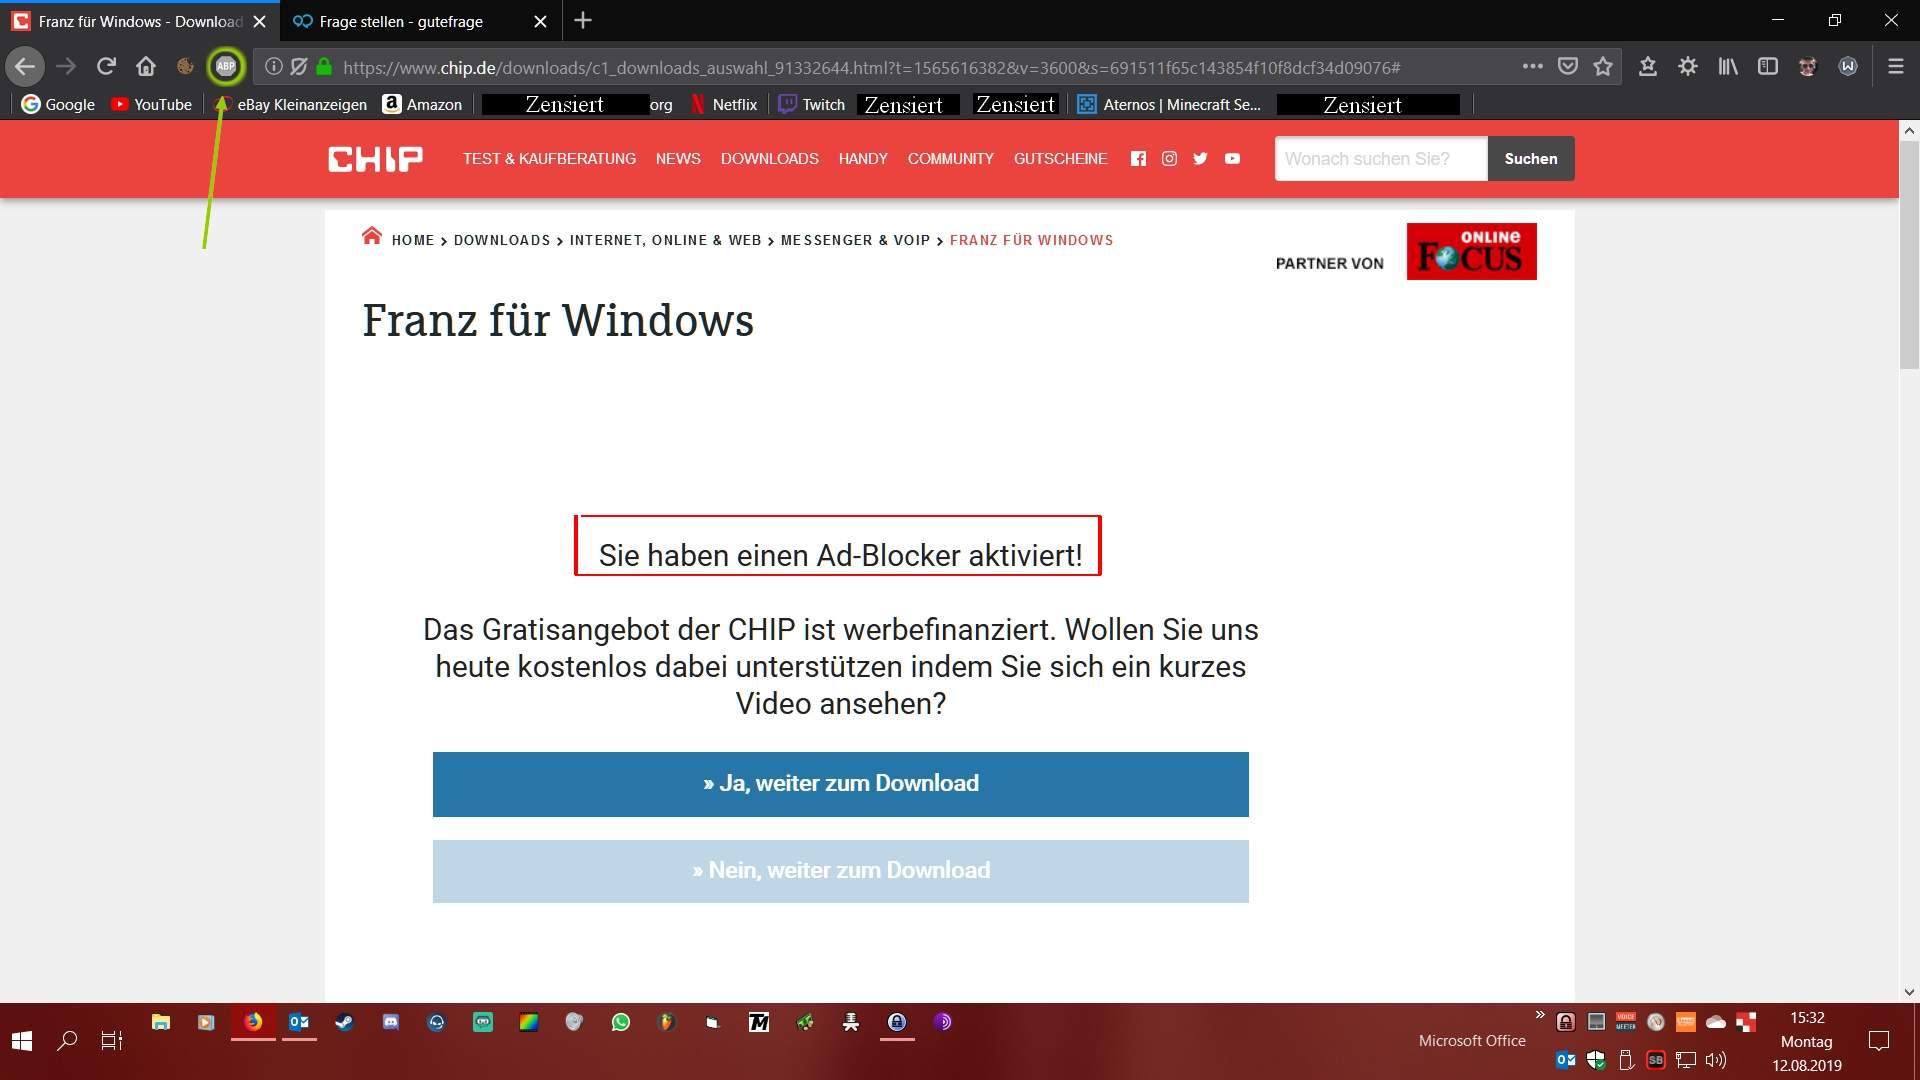Open Outlook from the taskbar

coord(299,1022)
